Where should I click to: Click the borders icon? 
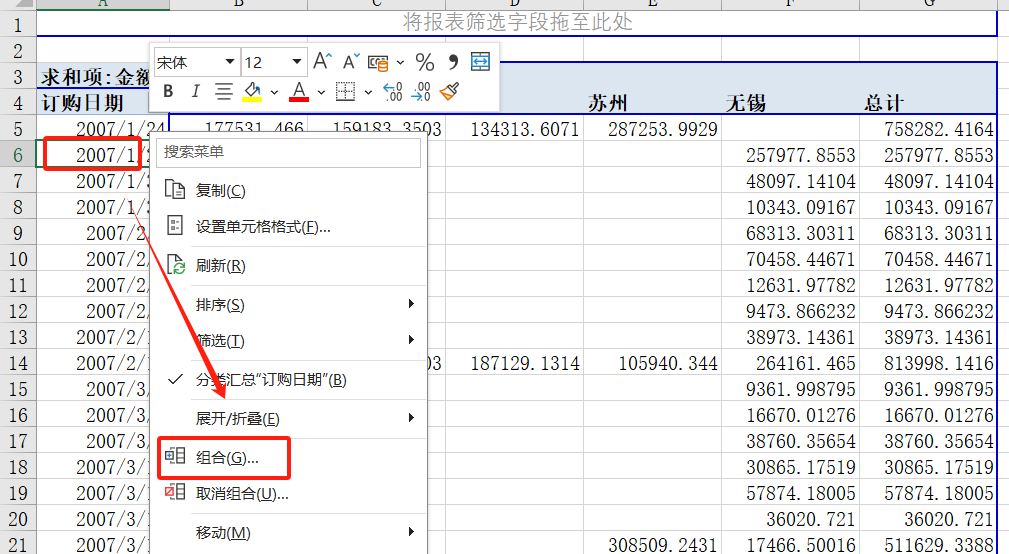346,91
